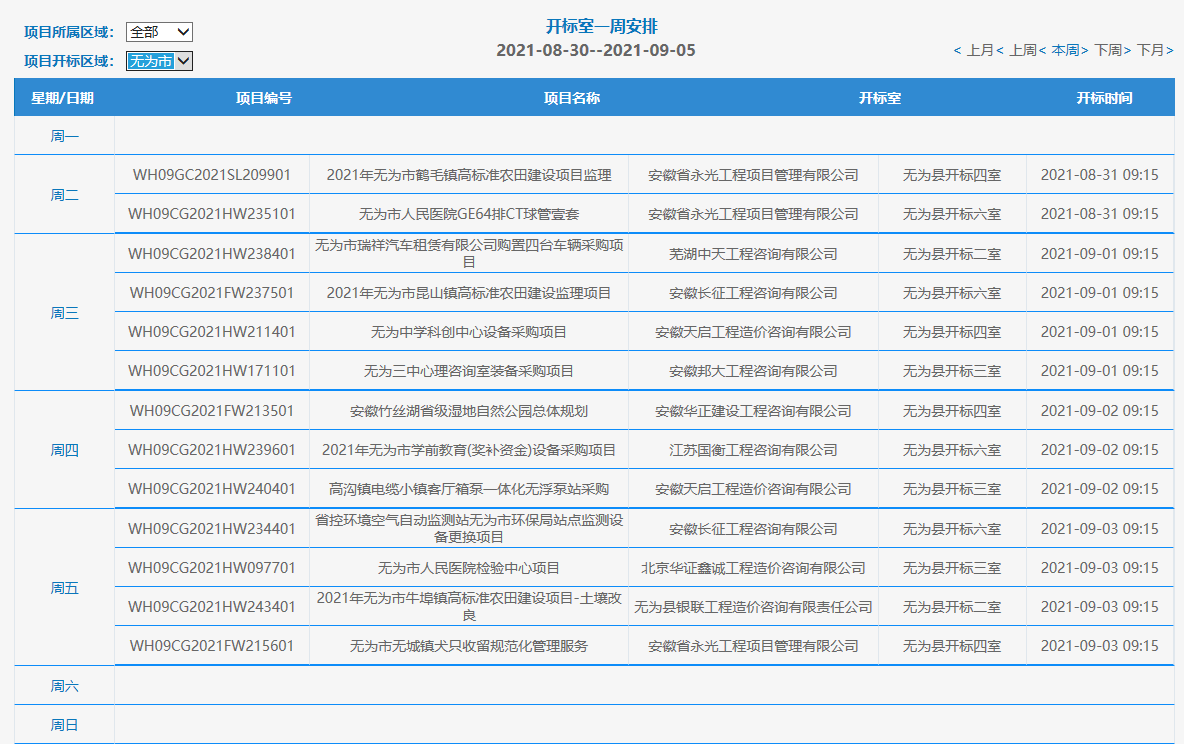
Task: Click the 开标室 column header
Action: click(880, 98)
